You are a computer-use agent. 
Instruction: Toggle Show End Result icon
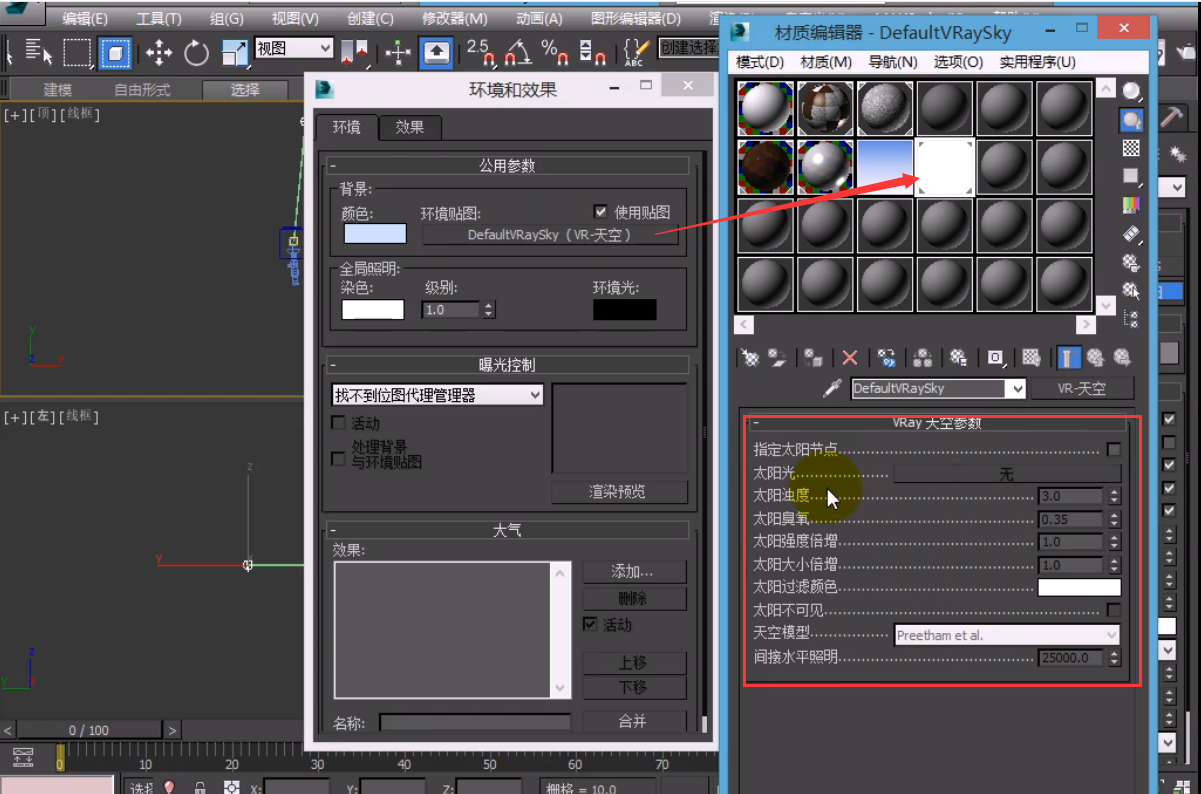tap(1069, 357)
